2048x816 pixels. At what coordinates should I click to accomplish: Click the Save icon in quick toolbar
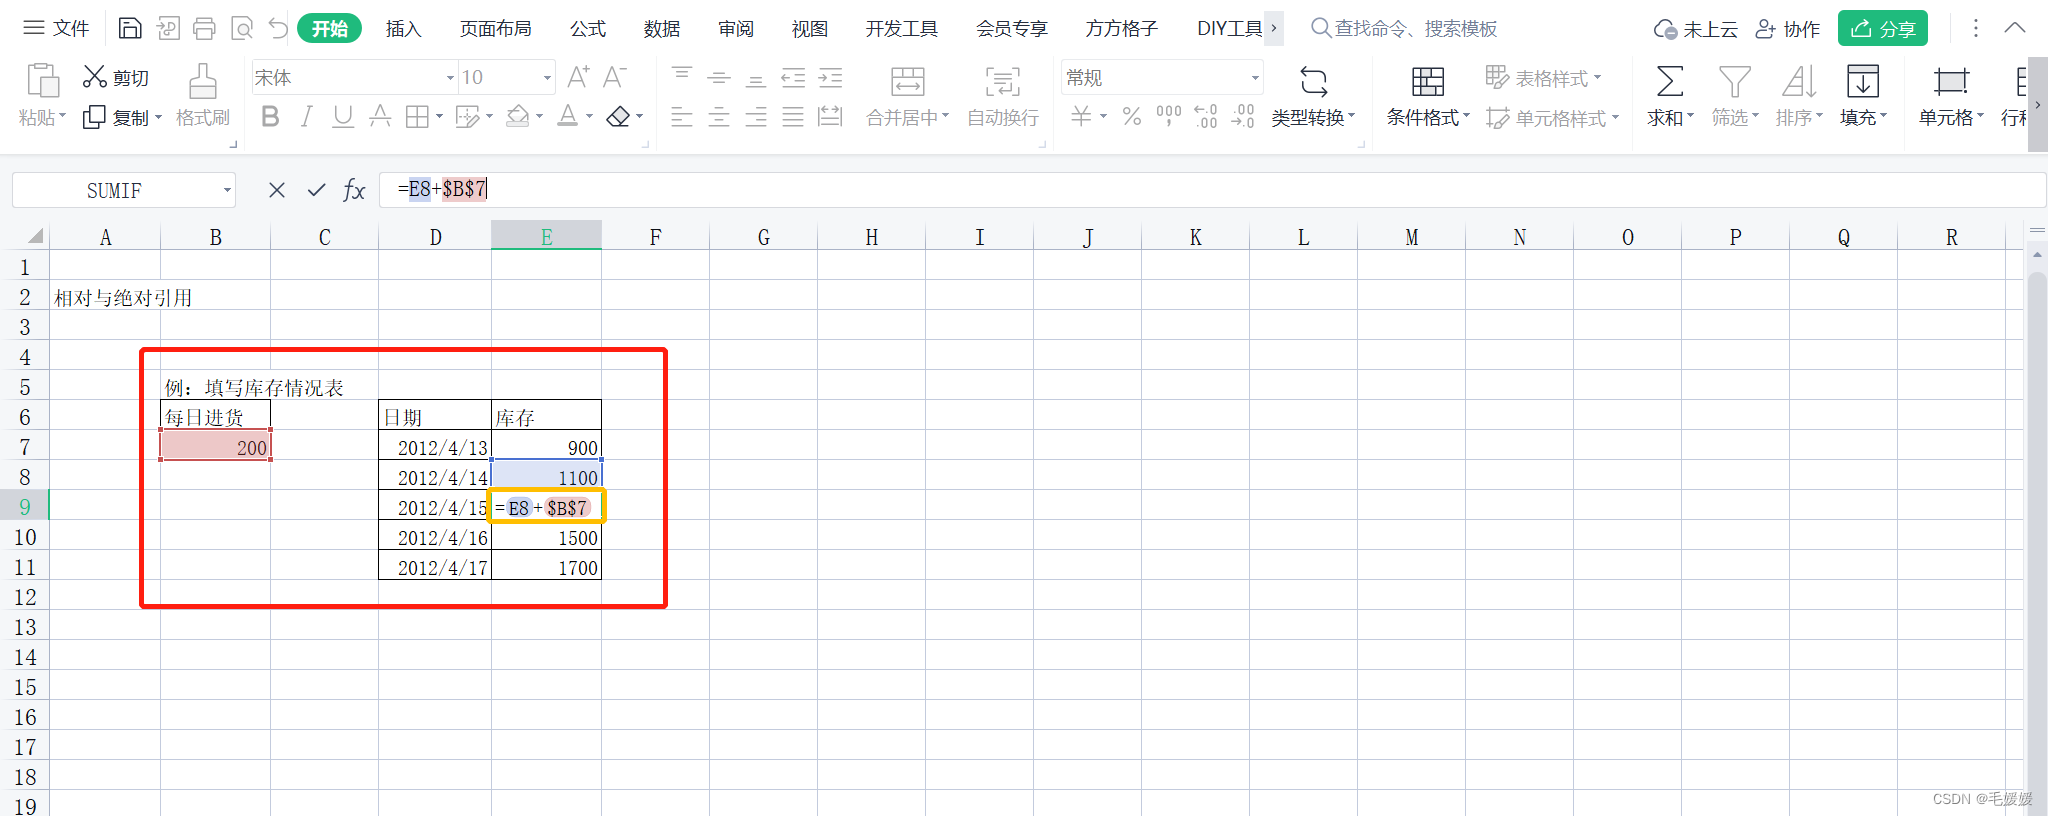(x=130, y=28)
